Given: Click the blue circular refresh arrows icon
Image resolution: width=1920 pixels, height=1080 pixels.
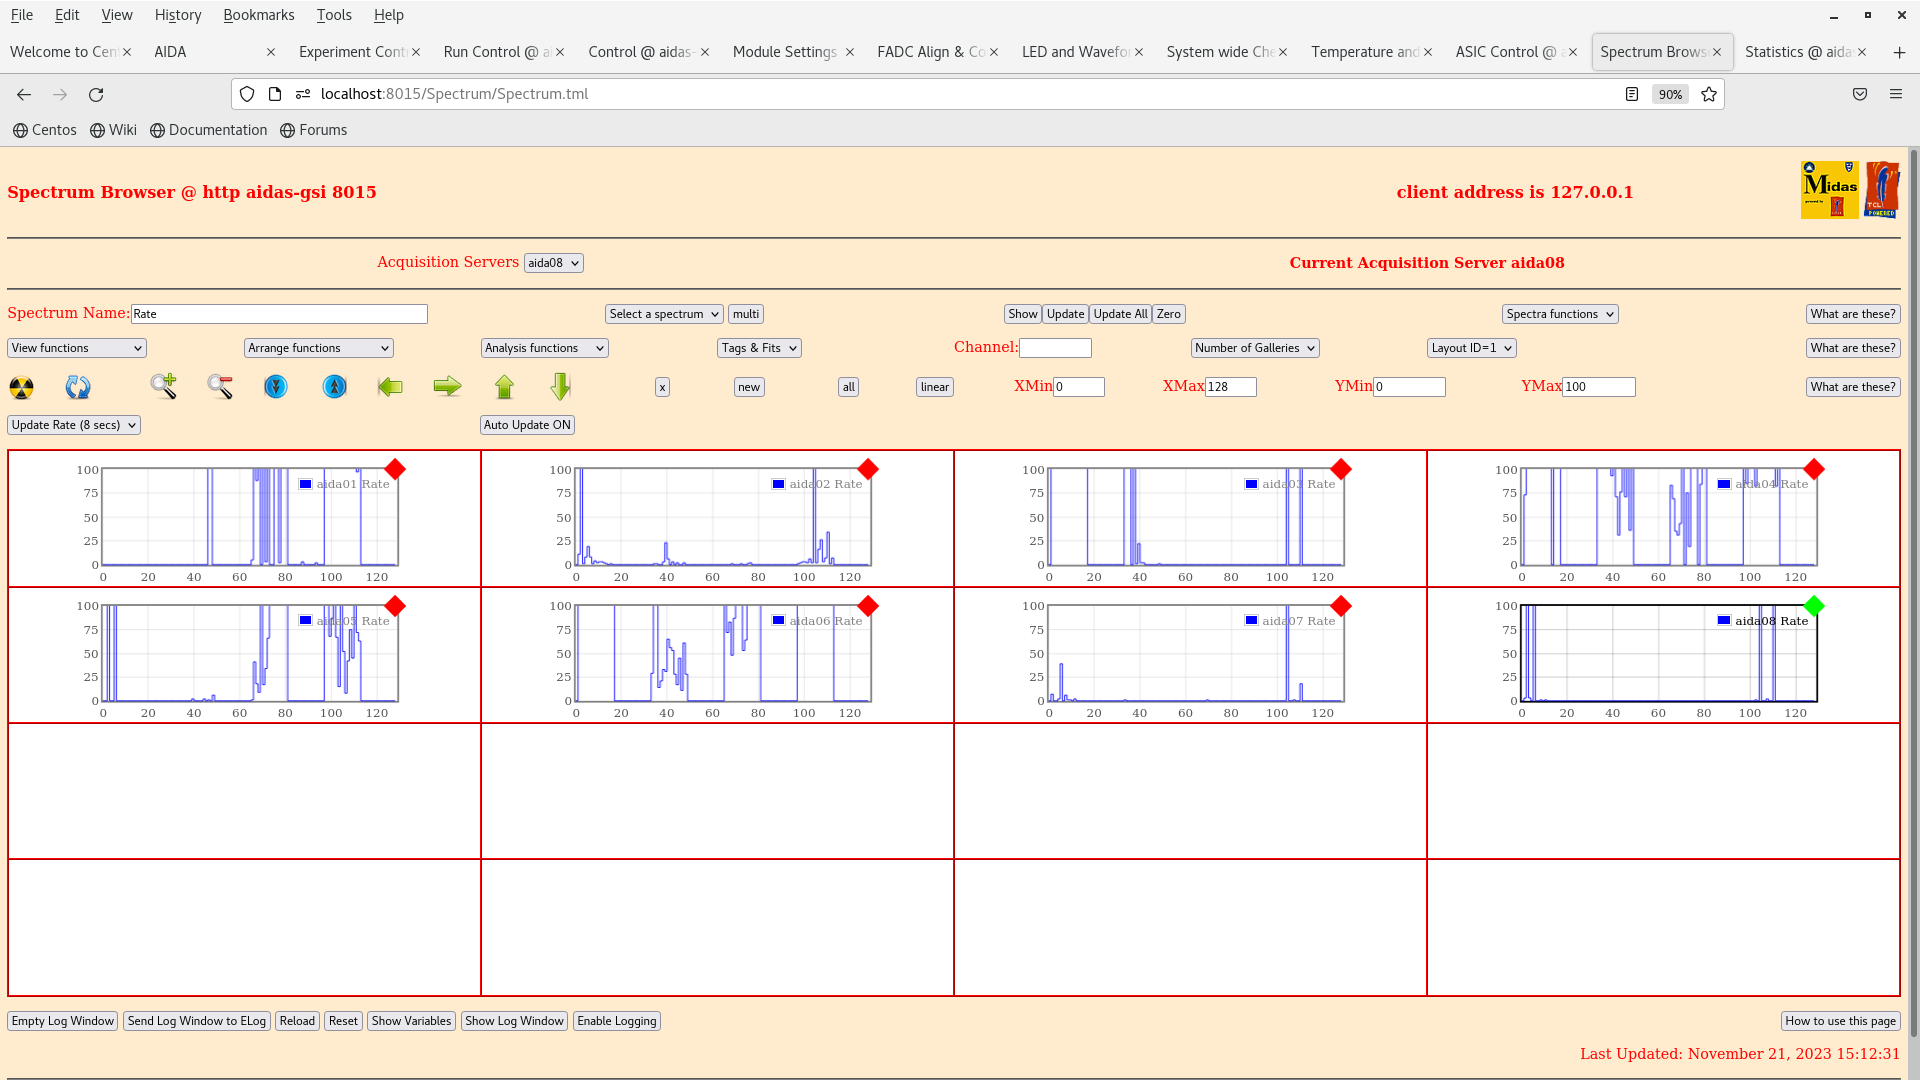Looking at the screenshot, I should (x=78, y=387).
